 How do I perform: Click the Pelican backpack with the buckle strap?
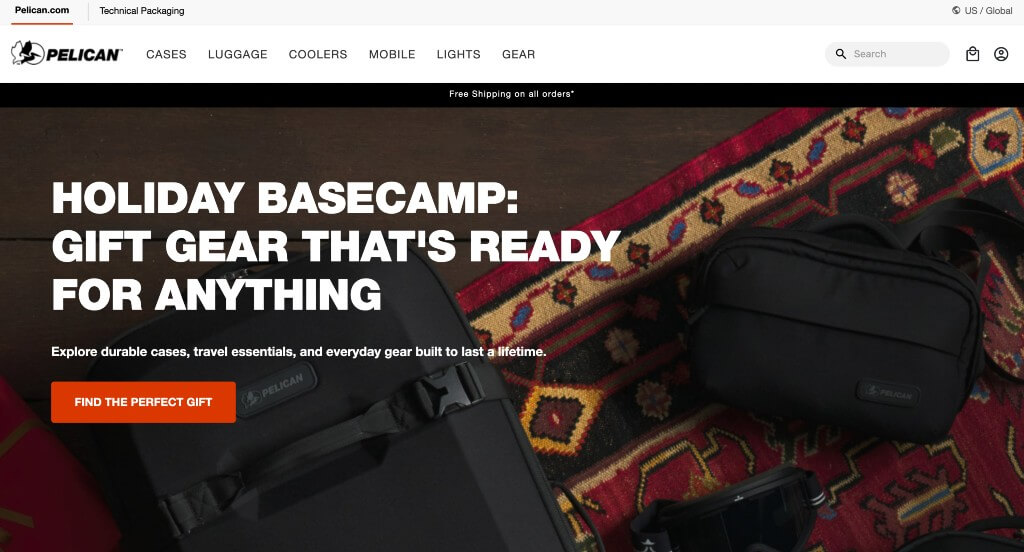tap(313, 418)
